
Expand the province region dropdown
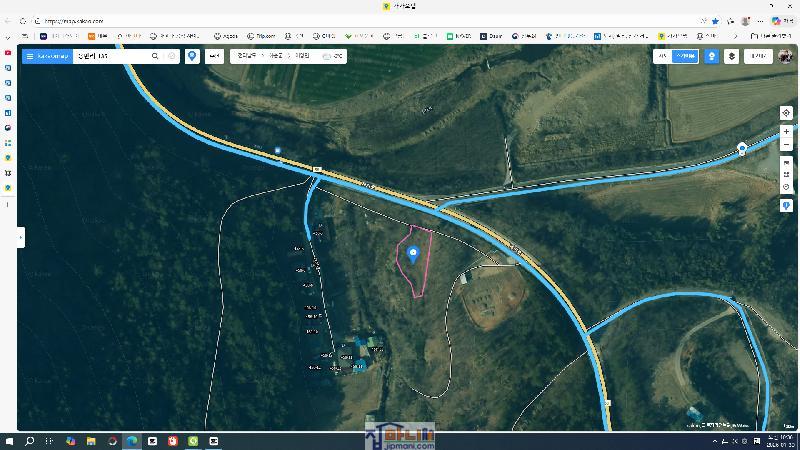(x=246, y=56)
